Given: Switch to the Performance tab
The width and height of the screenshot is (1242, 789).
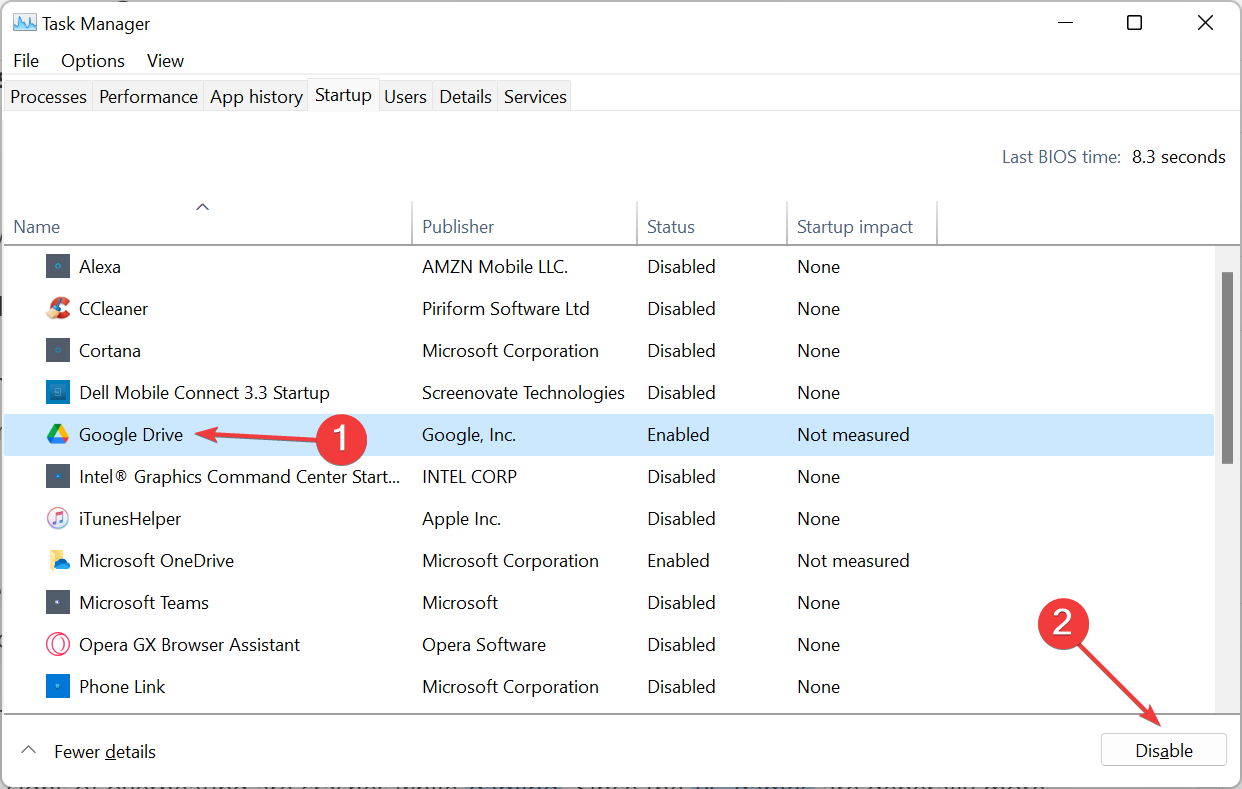Looking at the screenshot, I should 148,96.
